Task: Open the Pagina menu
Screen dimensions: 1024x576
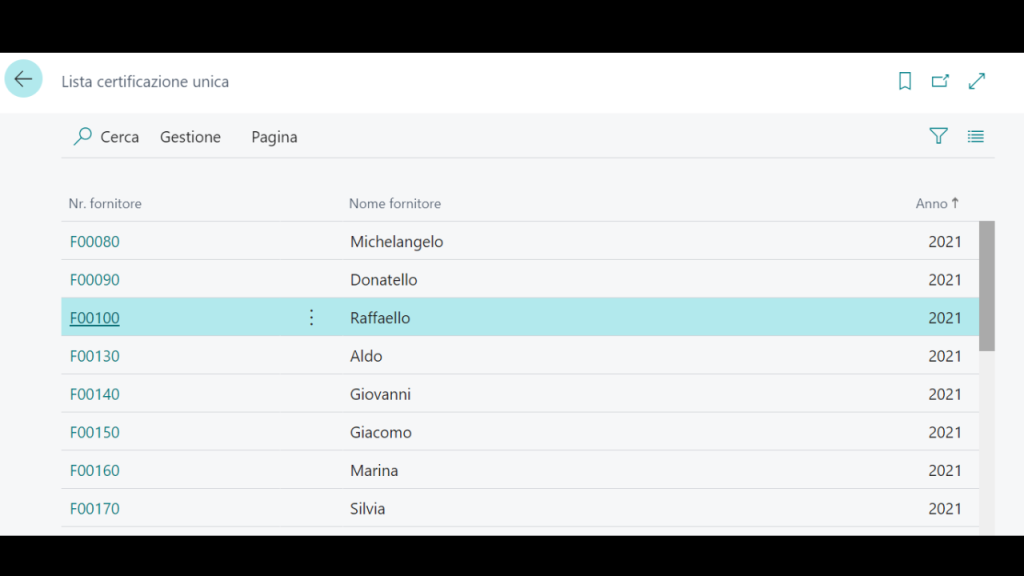Action: 274,137
